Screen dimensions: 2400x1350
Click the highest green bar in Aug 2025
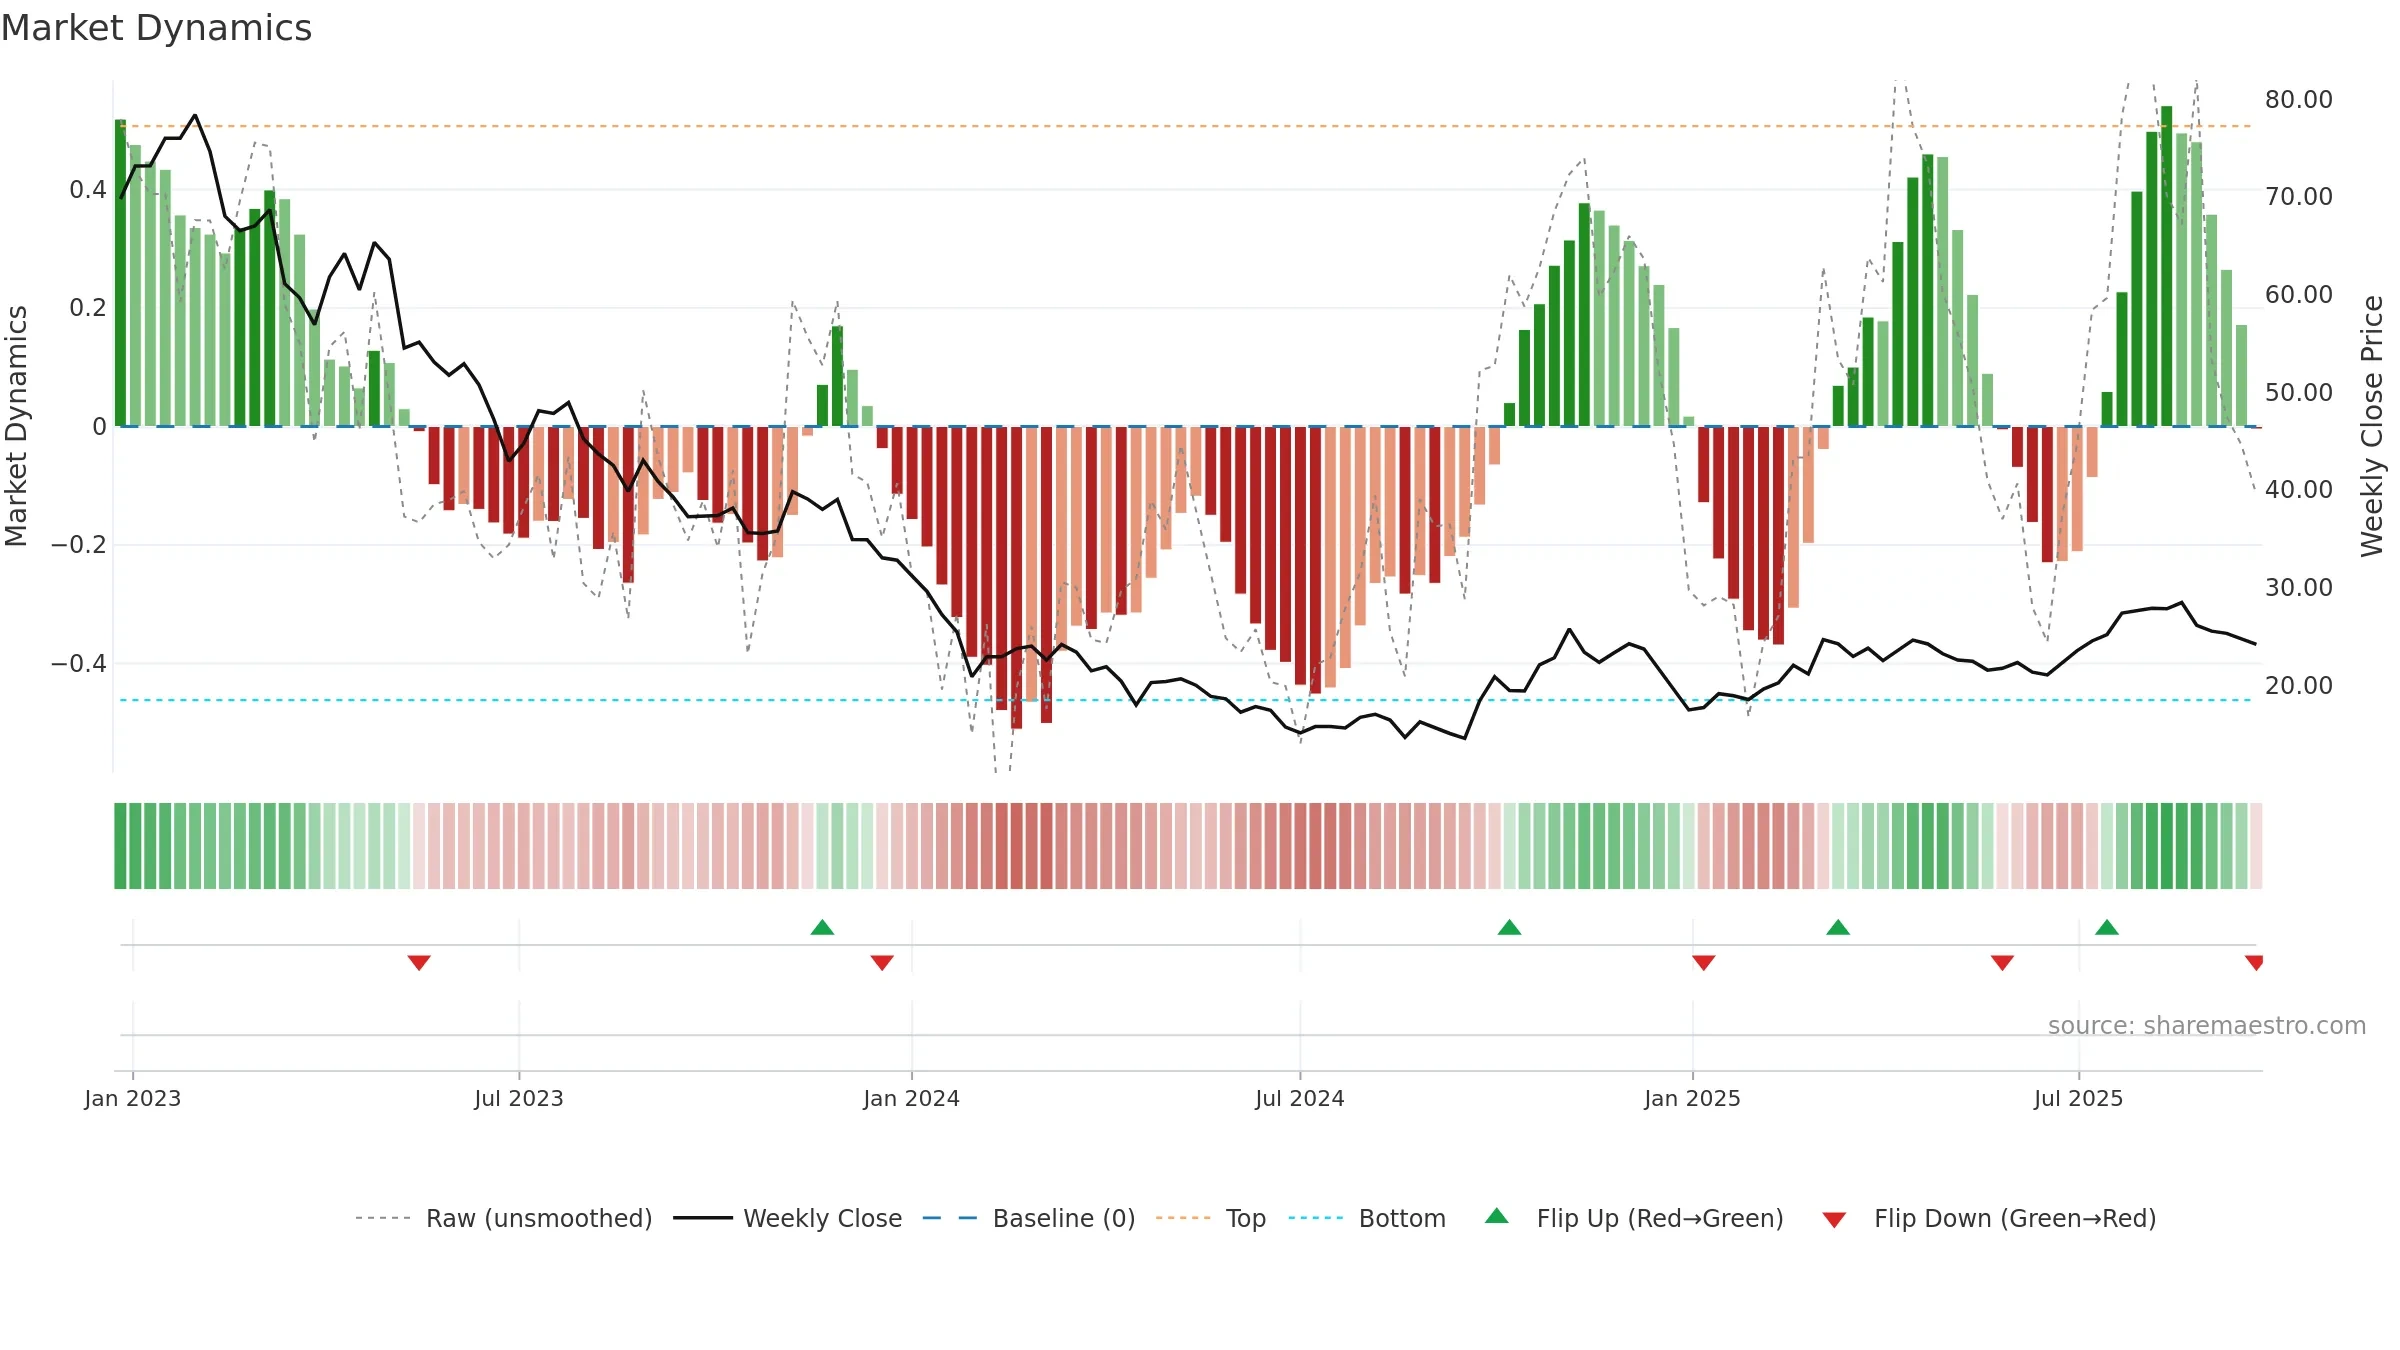[2166, 266]
